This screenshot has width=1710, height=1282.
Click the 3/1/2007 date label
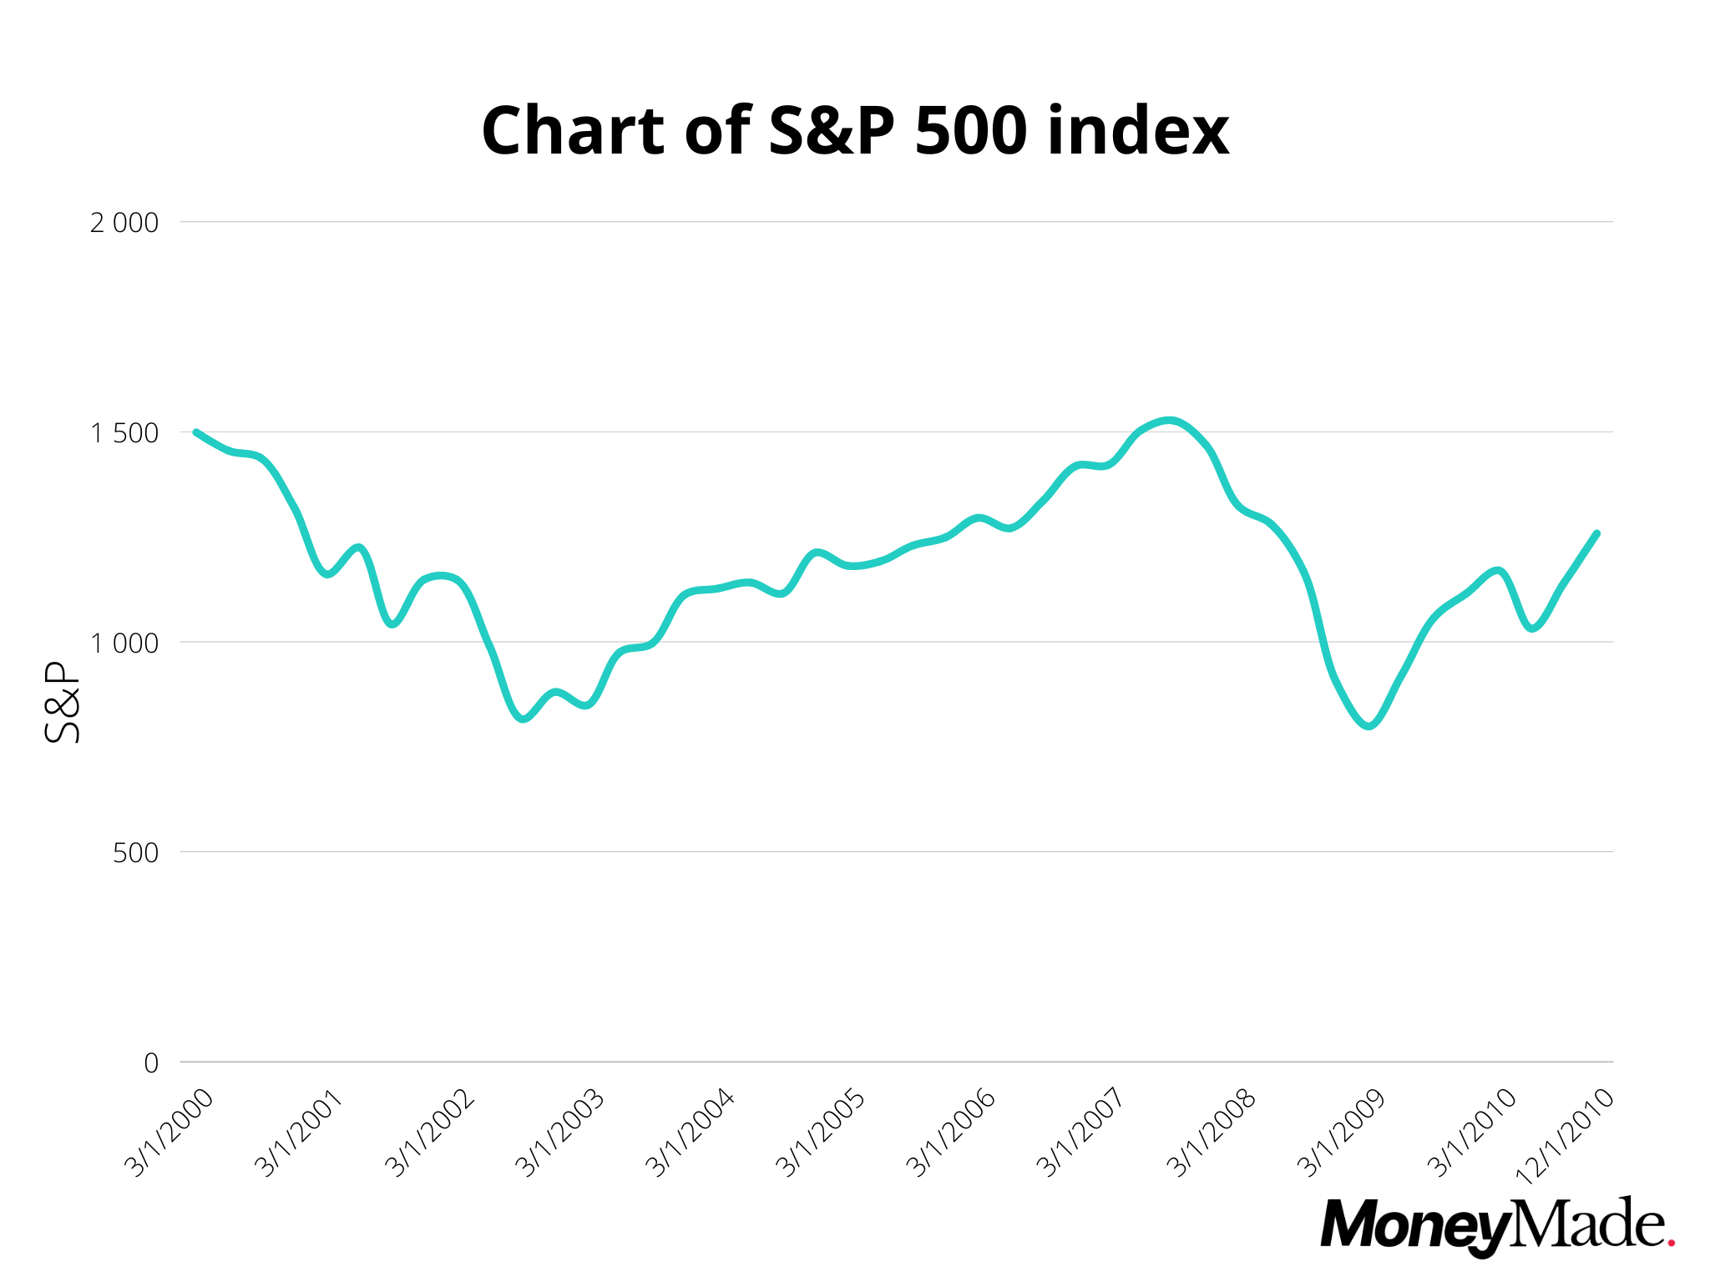[x=1081, y=1133]
